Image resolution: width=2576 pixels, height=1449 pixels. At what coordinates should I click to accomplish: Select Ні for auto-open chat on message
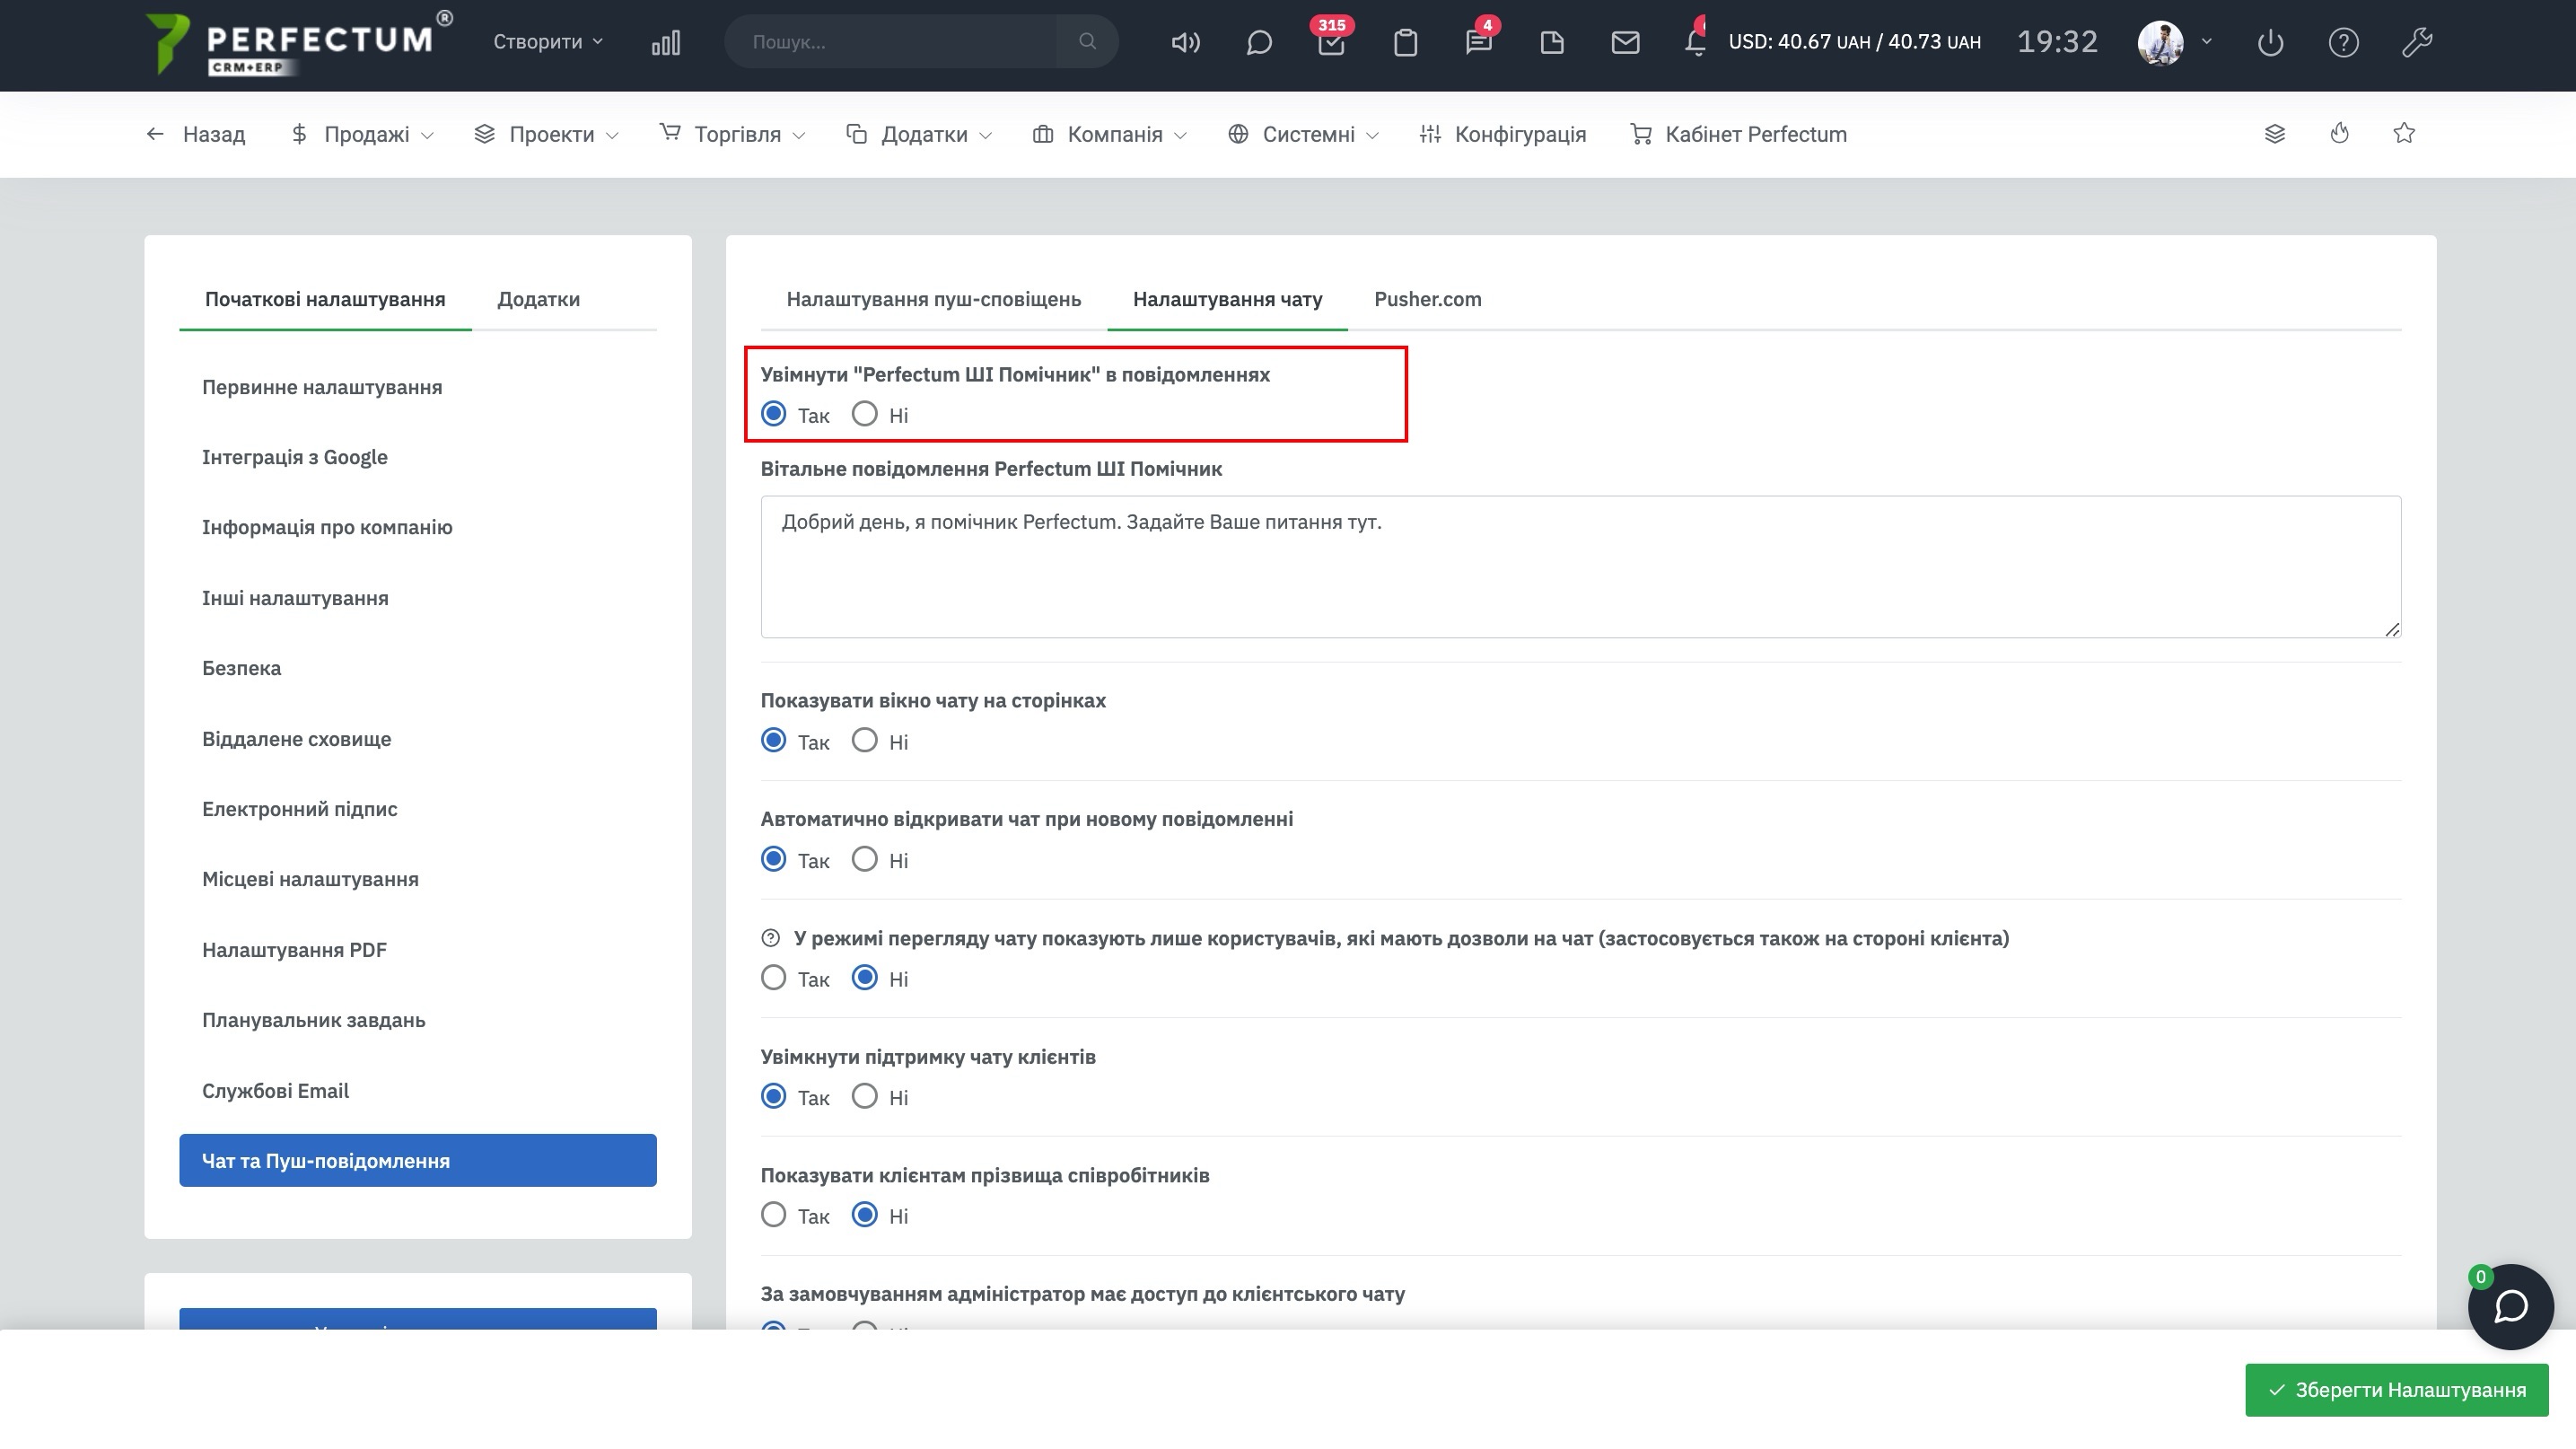(865, 859)
